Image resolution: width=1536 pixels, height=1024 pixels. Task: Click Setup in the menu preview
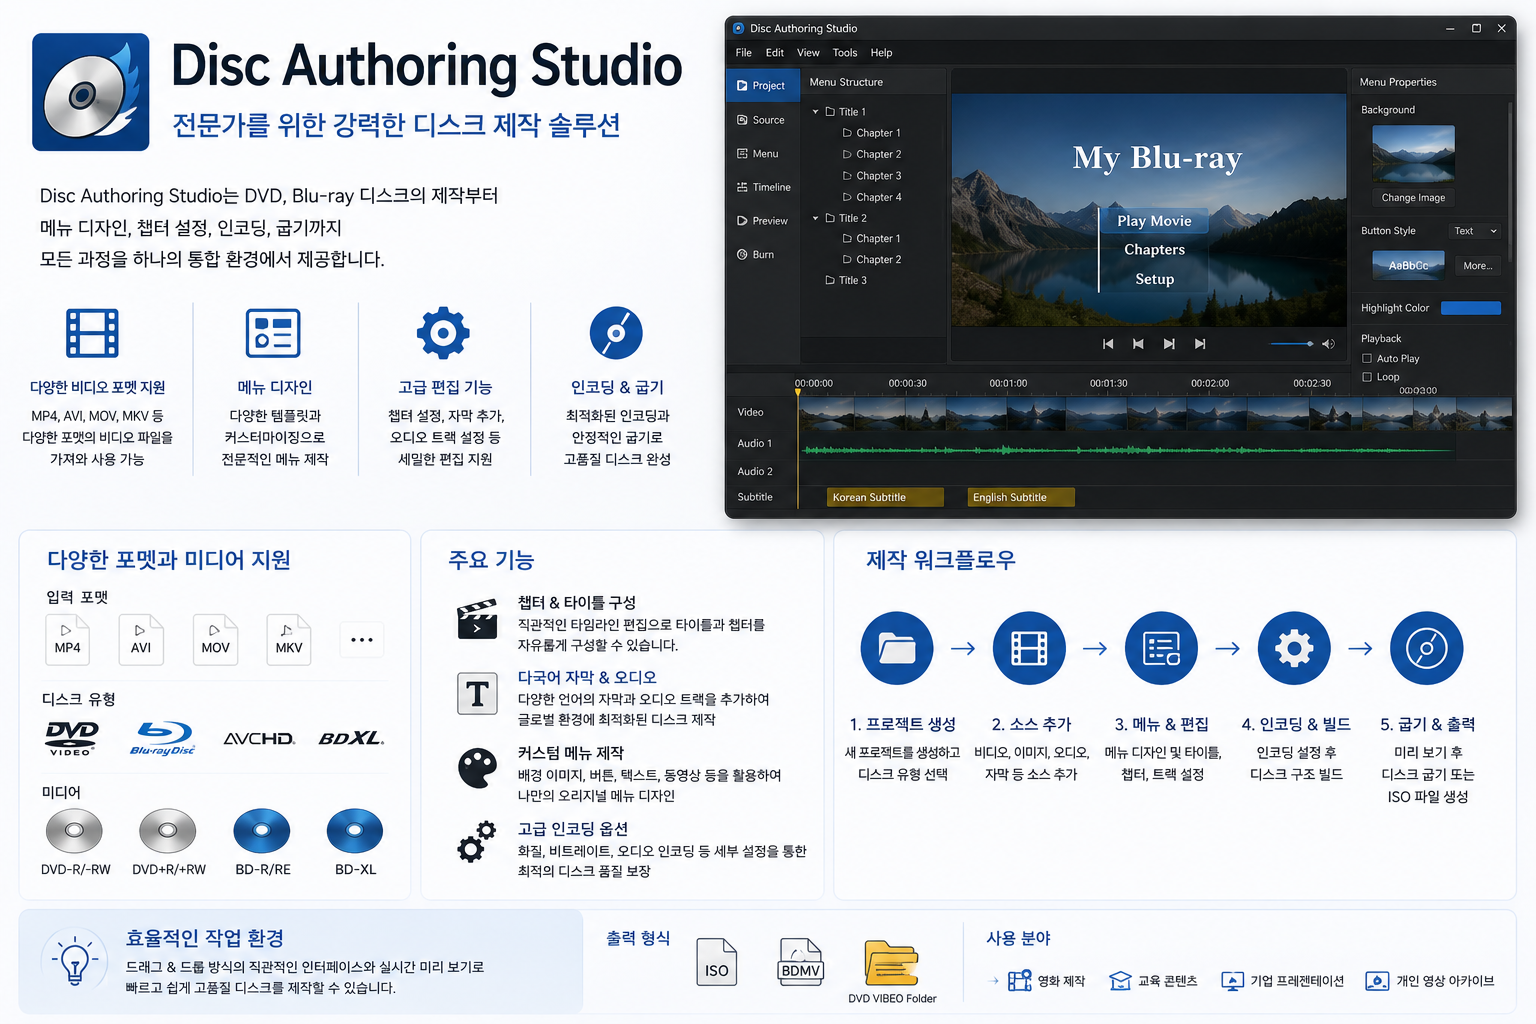pos(1154,279)
